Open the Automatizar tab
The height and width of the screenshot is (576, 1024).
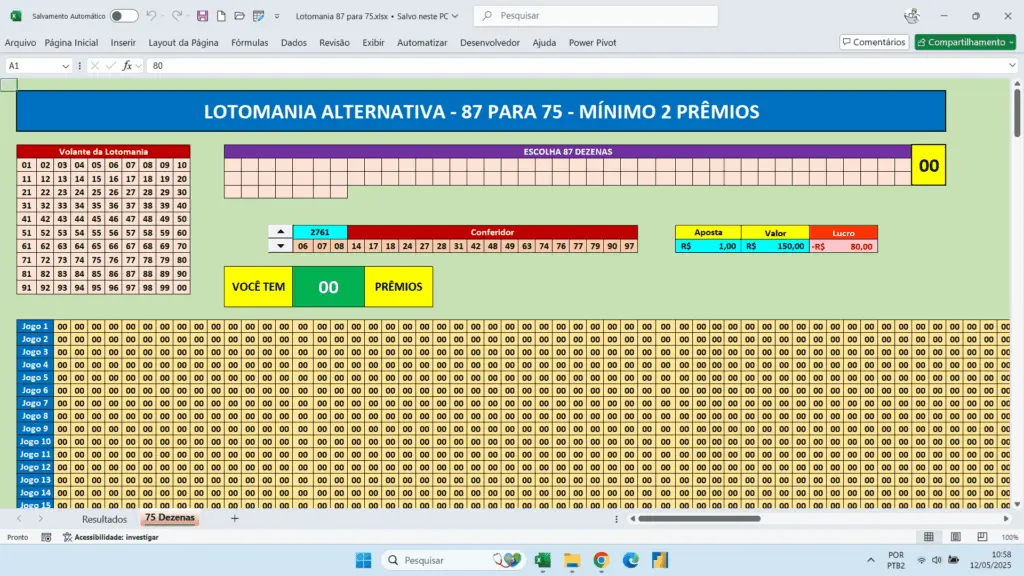coord(422,42)
